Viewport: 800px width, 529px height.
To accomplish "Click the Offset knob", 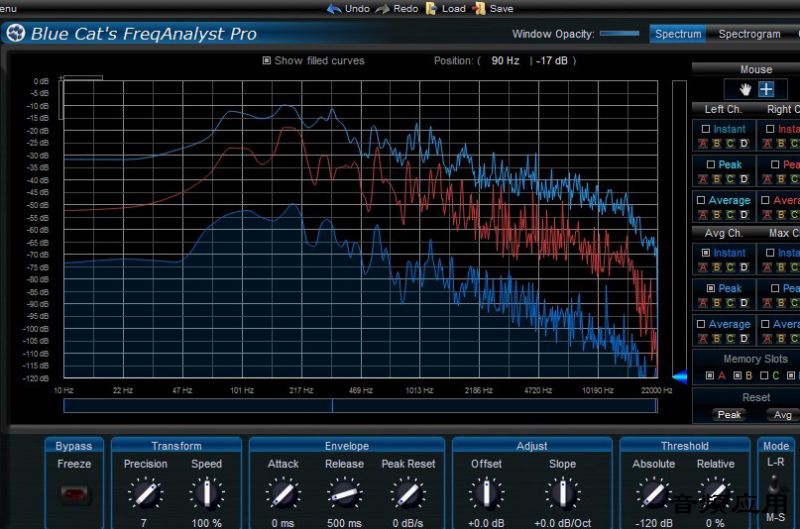I will (486, 494).
